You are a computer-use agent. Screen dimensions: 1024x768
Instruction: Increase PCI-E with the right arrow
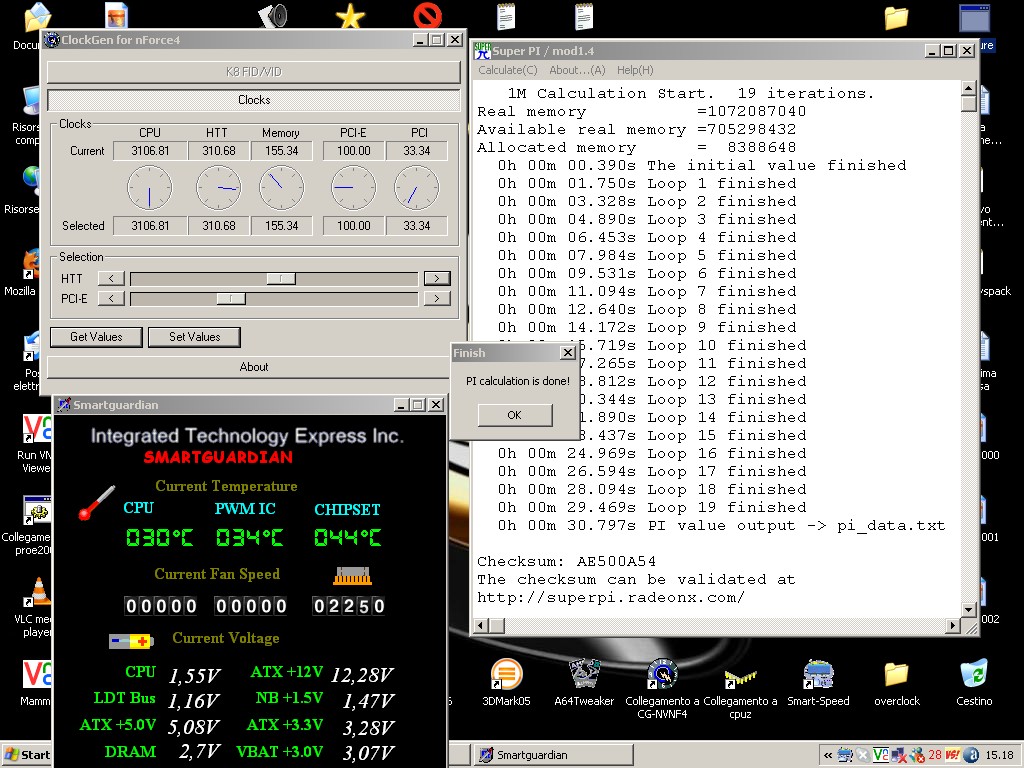437,298
